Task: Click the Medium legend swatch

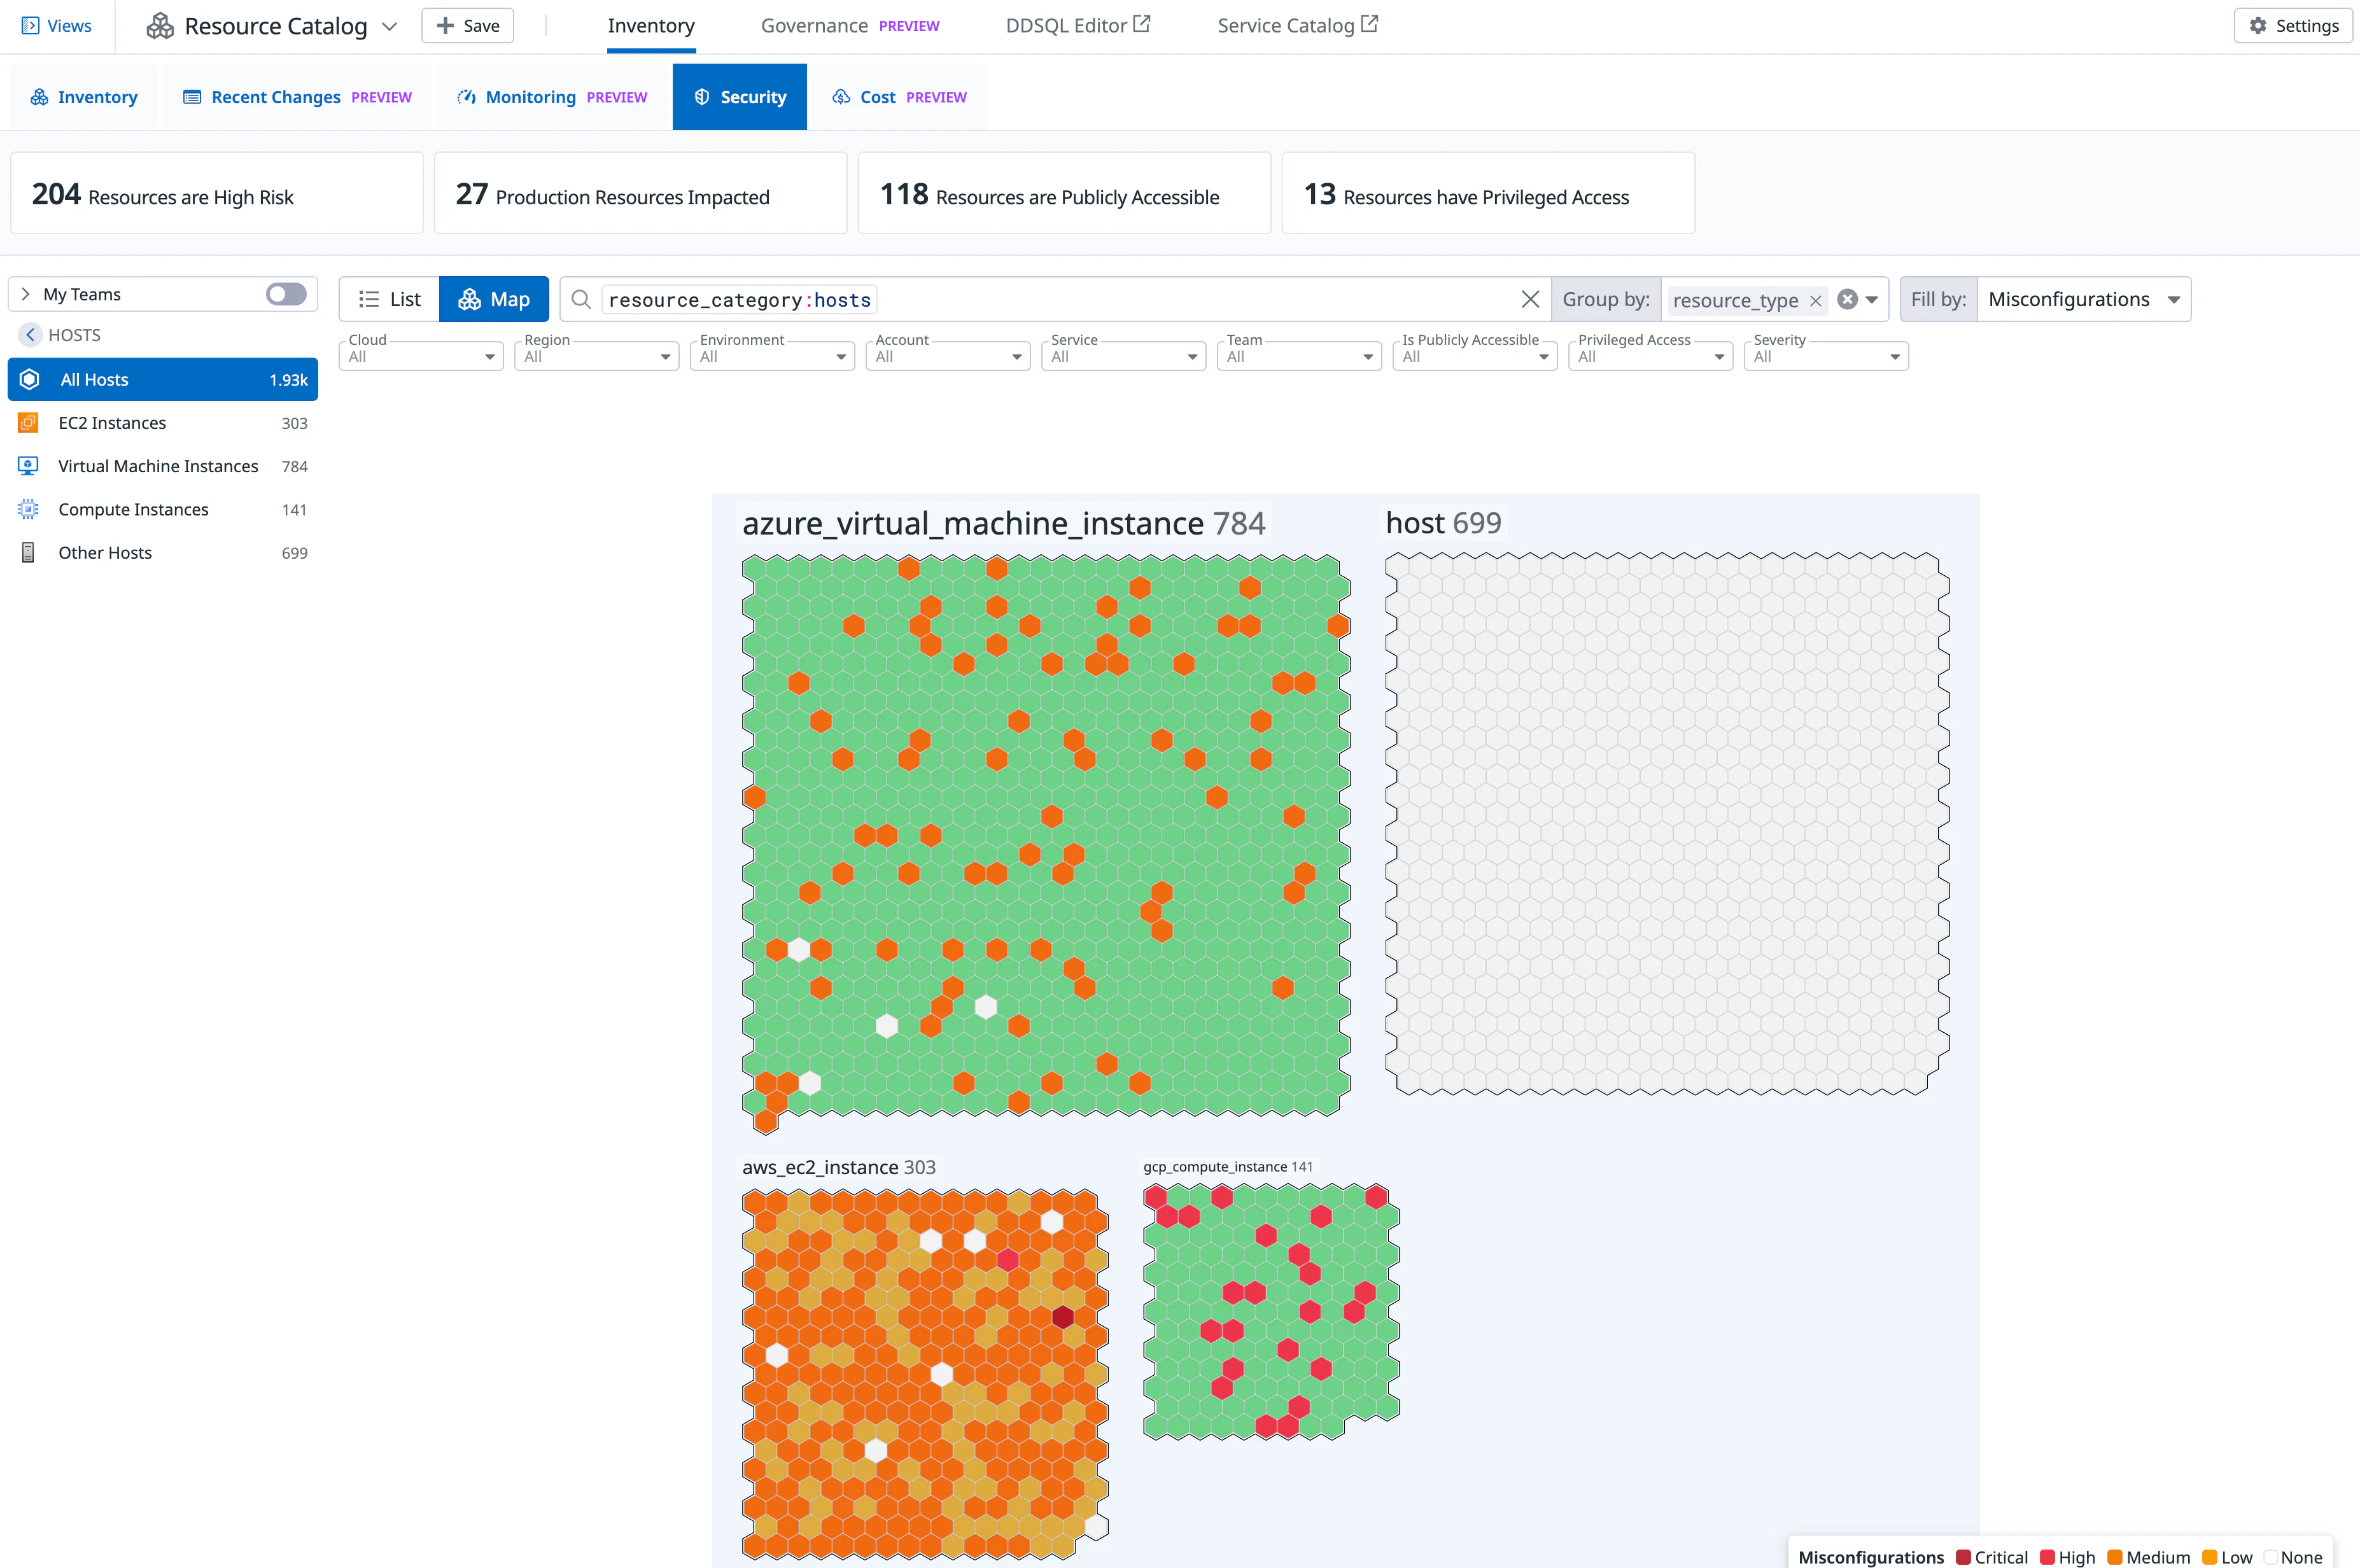Action: (2115, 1557)
